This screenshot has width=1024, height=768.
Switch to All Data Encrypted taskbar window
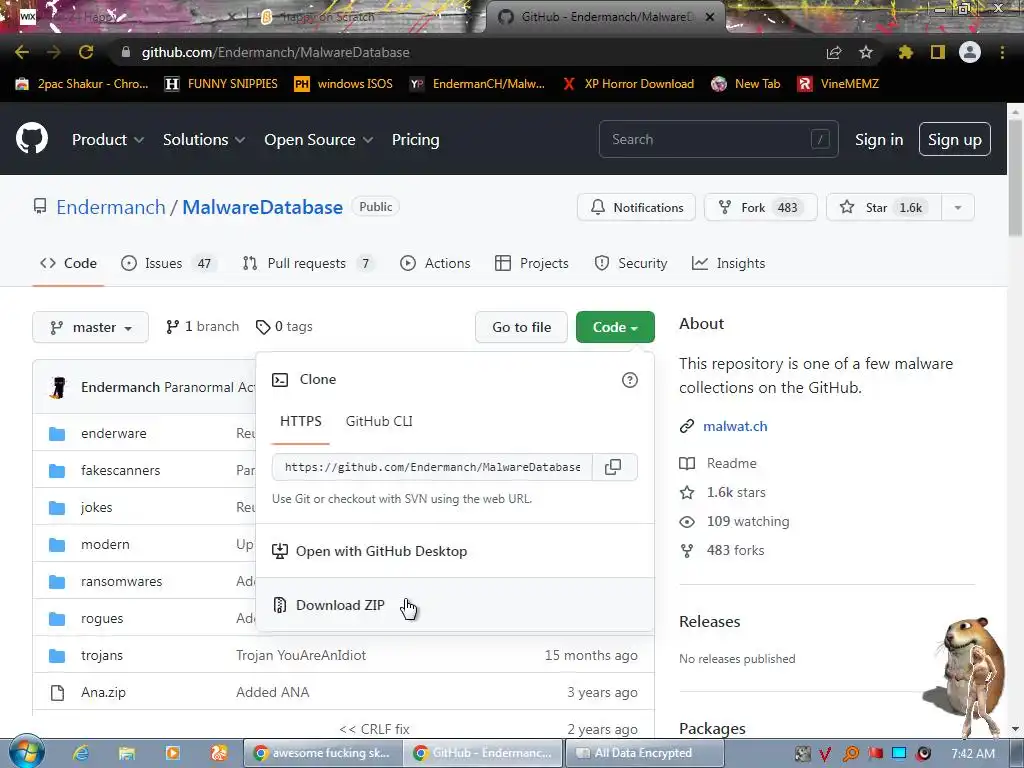(643, 753)
